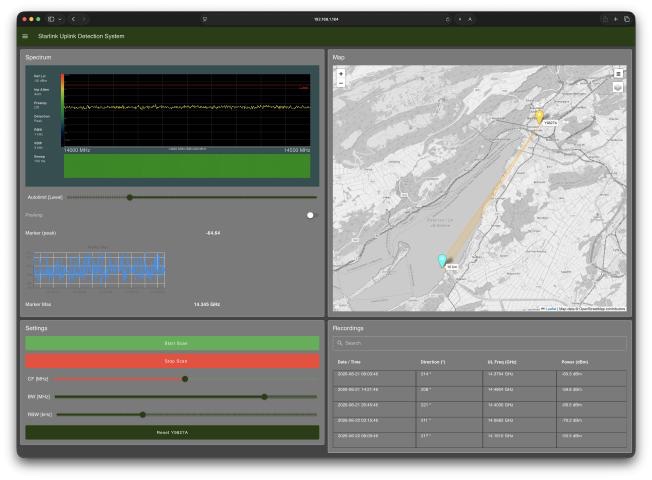Screen dimensions: 652x480
Task: Go back with the browser back arrow
Action: tap(73, 19)
